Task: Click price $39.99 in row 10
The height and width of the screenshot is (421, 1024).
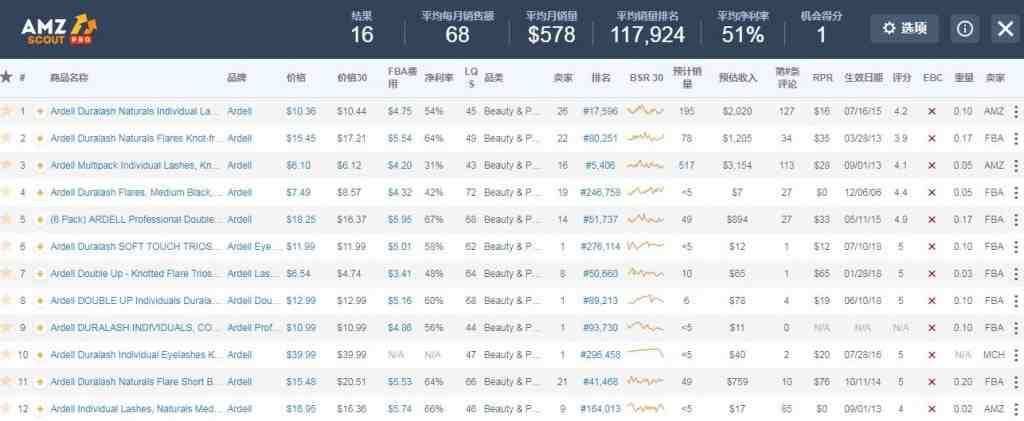Action: click(x=300, y=355)
